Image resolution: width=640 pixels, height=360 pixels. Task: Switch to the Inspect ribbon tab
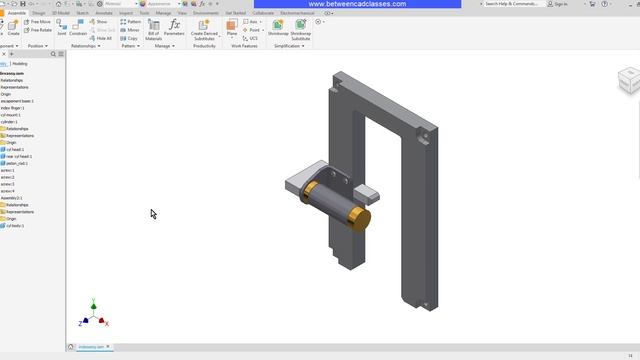point(126,13)
